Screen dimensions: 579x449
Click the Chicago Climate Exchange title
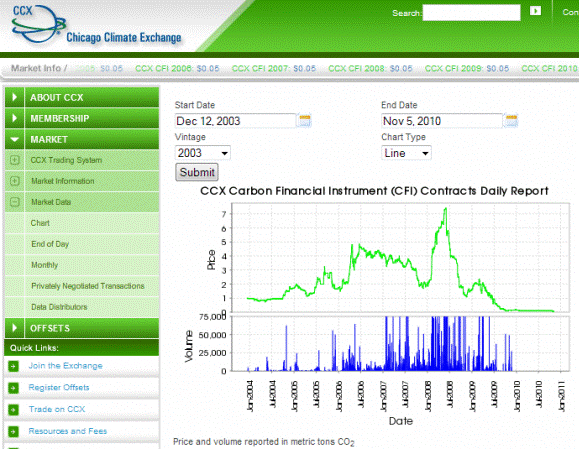point(124,38)
